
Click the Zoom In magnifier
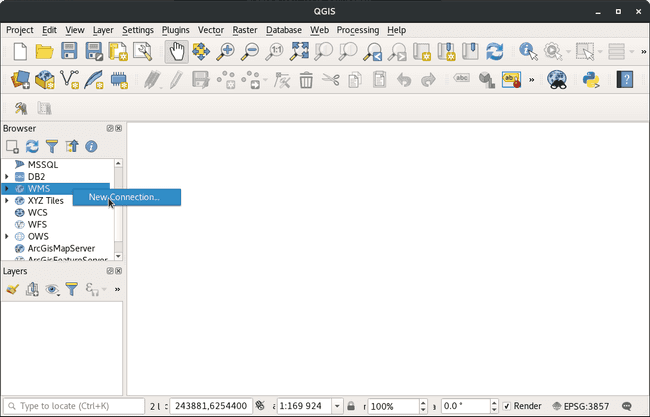[226, 52]
